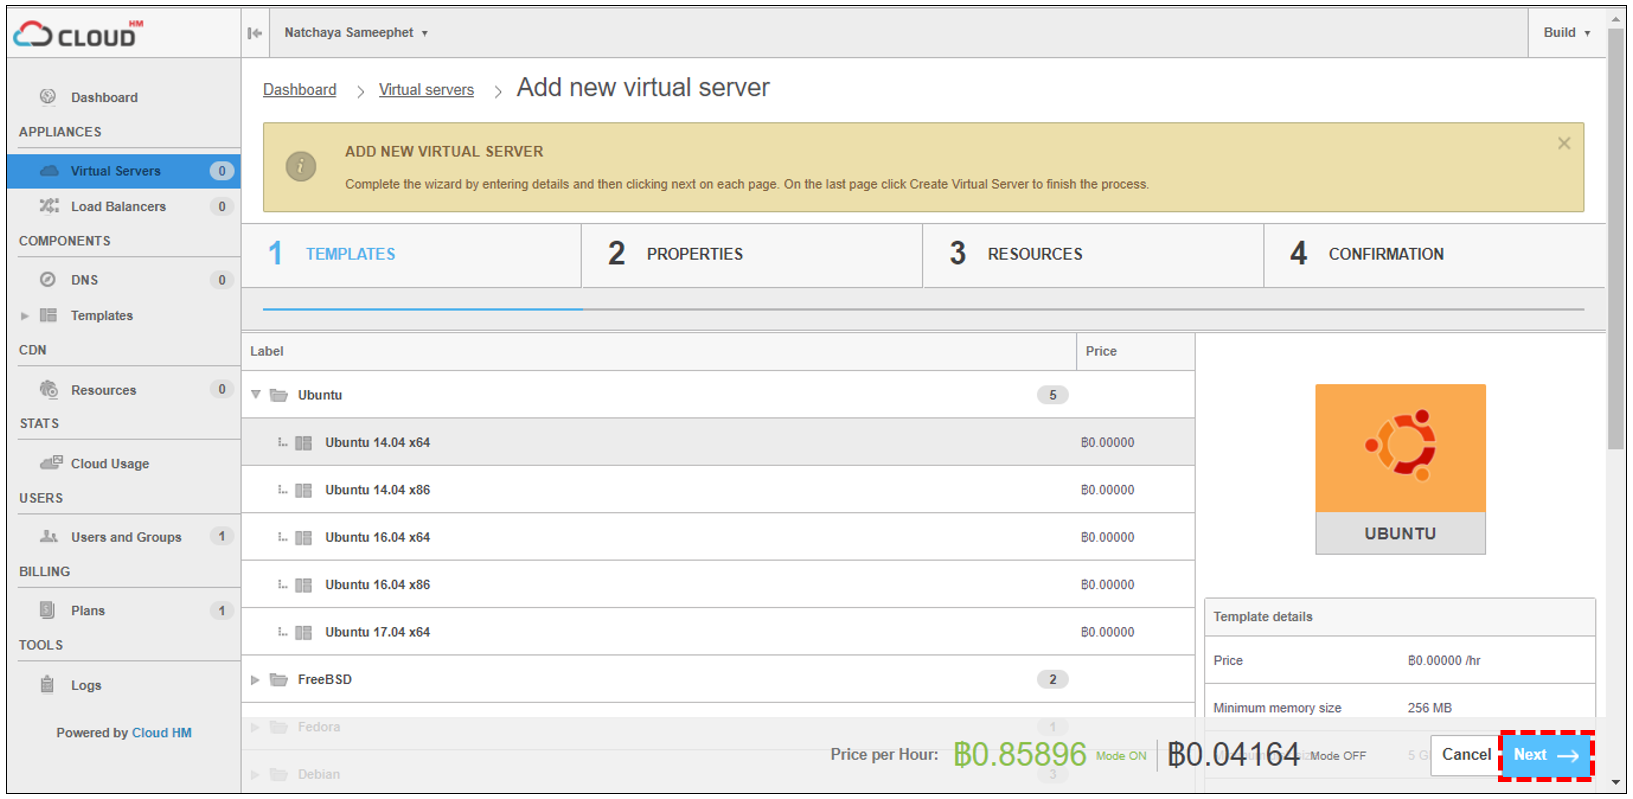Click the Next button
Screen dimensions: 1633x799
1546,755
